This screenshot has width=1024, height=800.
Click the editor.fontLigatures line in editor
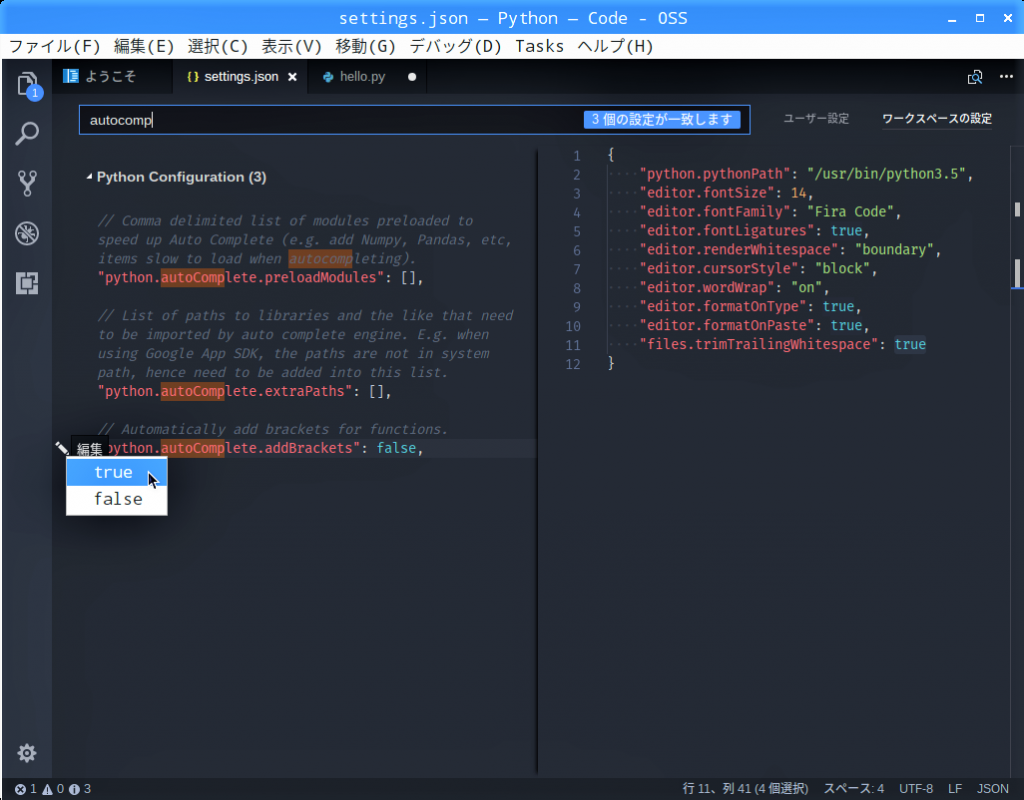[754, 231]
